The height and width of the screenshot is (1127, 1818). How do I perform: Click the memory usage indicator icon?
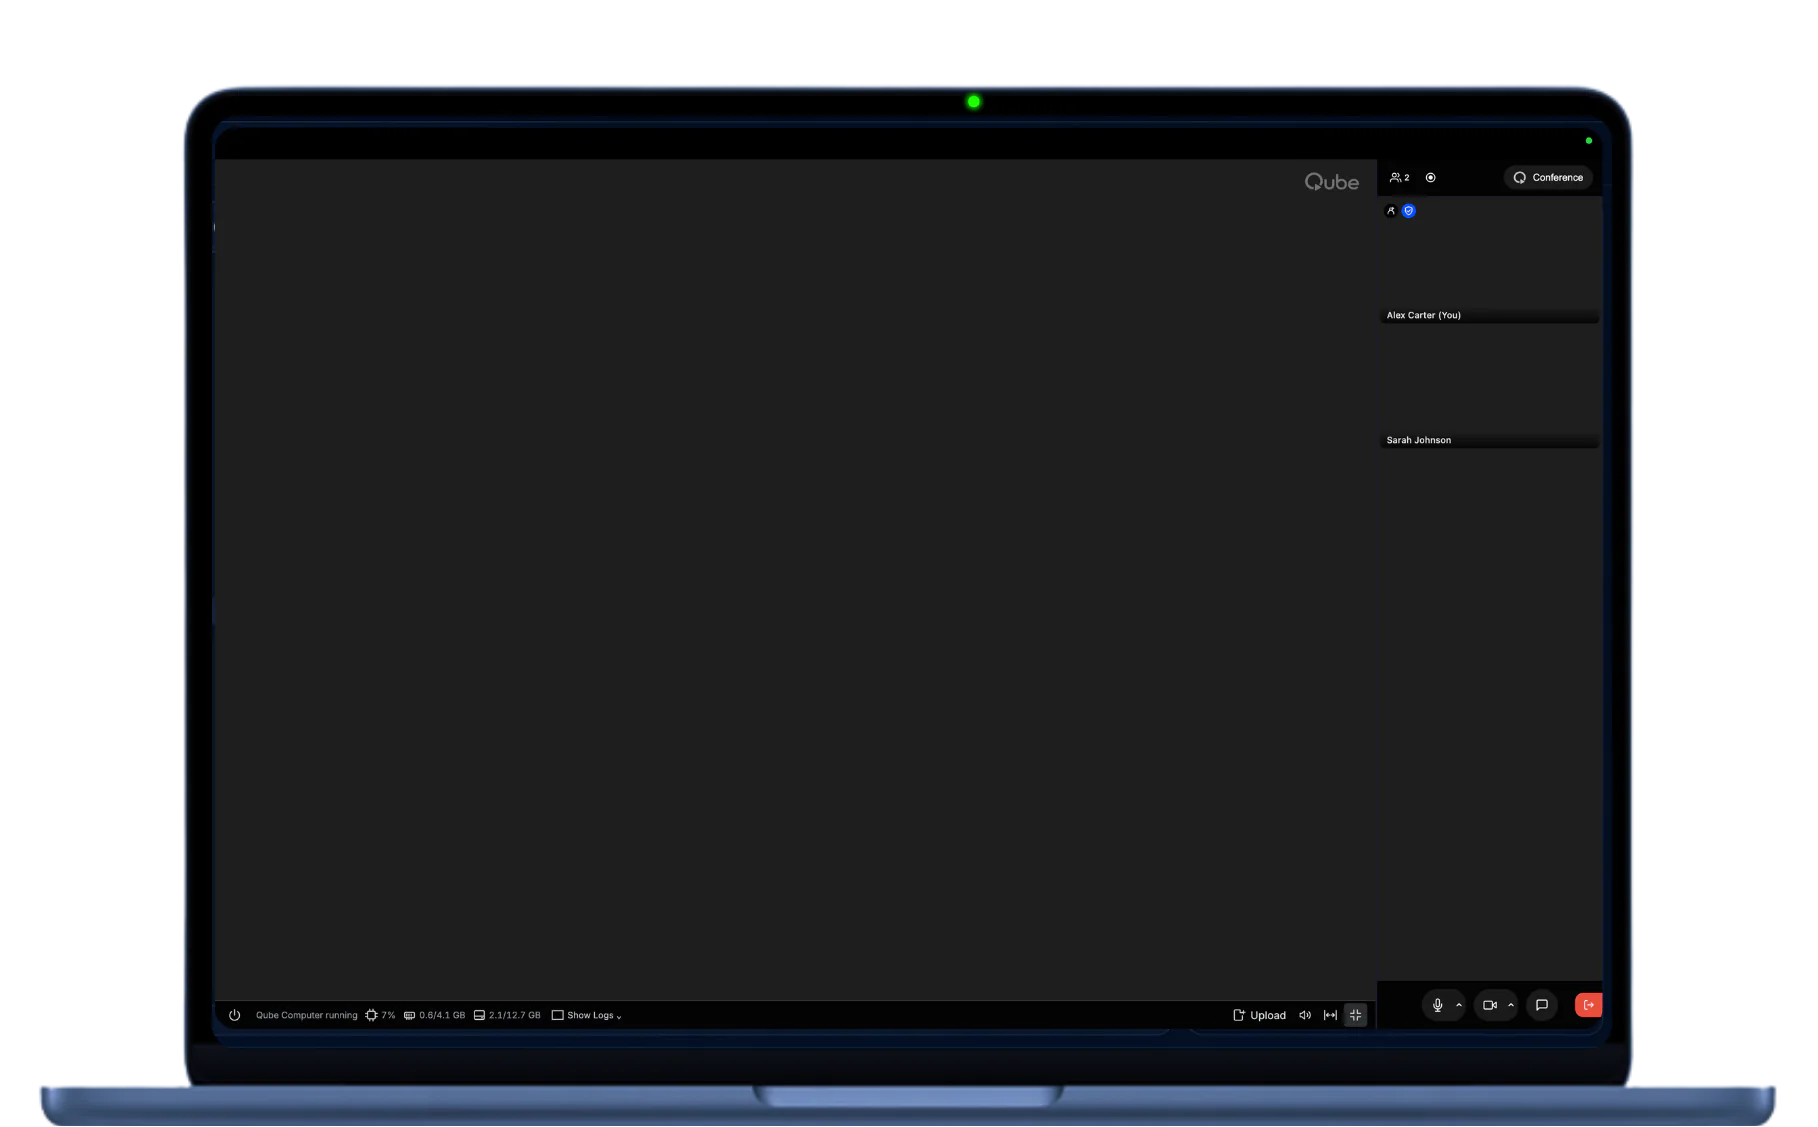(409, 1015)
